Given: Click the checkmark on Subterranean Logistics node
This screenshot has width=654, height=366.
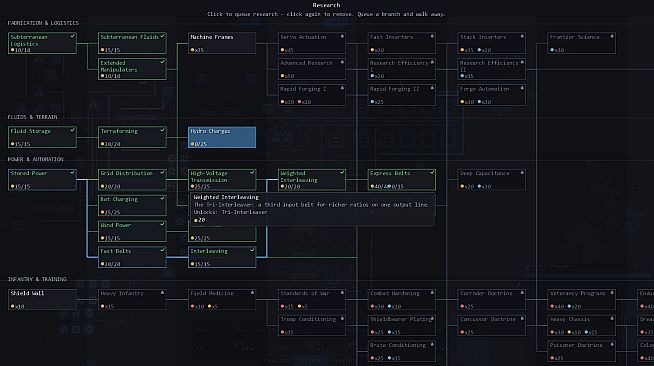Looking at the screenshot, I should tap(72, 36).
